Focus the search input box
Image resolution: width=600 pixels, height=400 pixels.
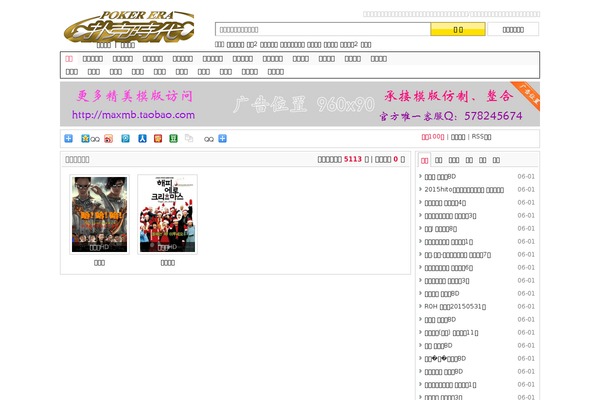(323, 29)
